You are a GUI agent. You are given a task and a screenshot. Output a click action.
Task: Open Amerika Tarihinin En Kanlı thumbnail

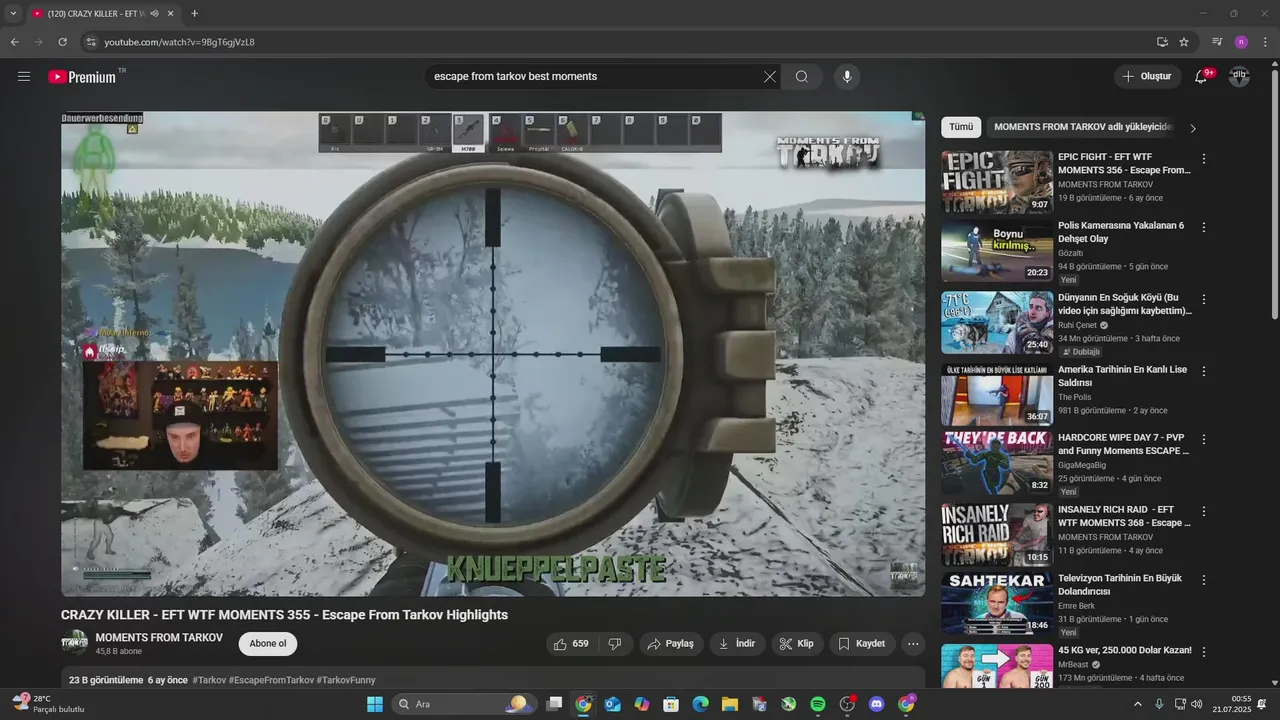[997, 394]
